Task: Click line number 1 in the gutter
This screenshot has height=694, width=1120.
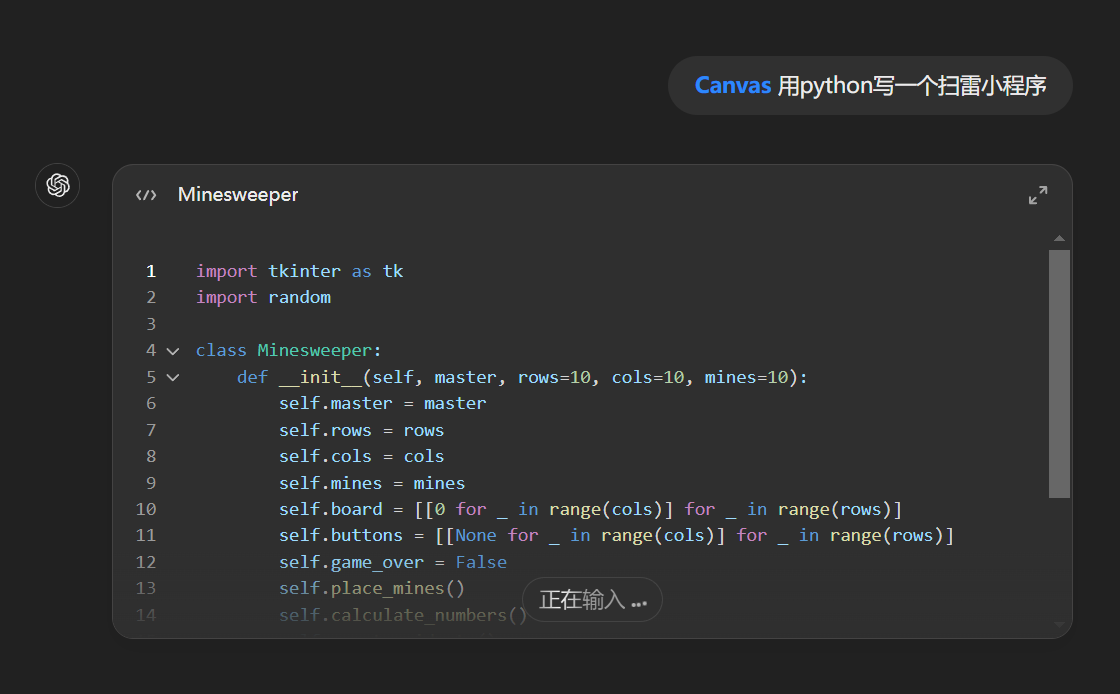Action: click(x=151, y=271)
